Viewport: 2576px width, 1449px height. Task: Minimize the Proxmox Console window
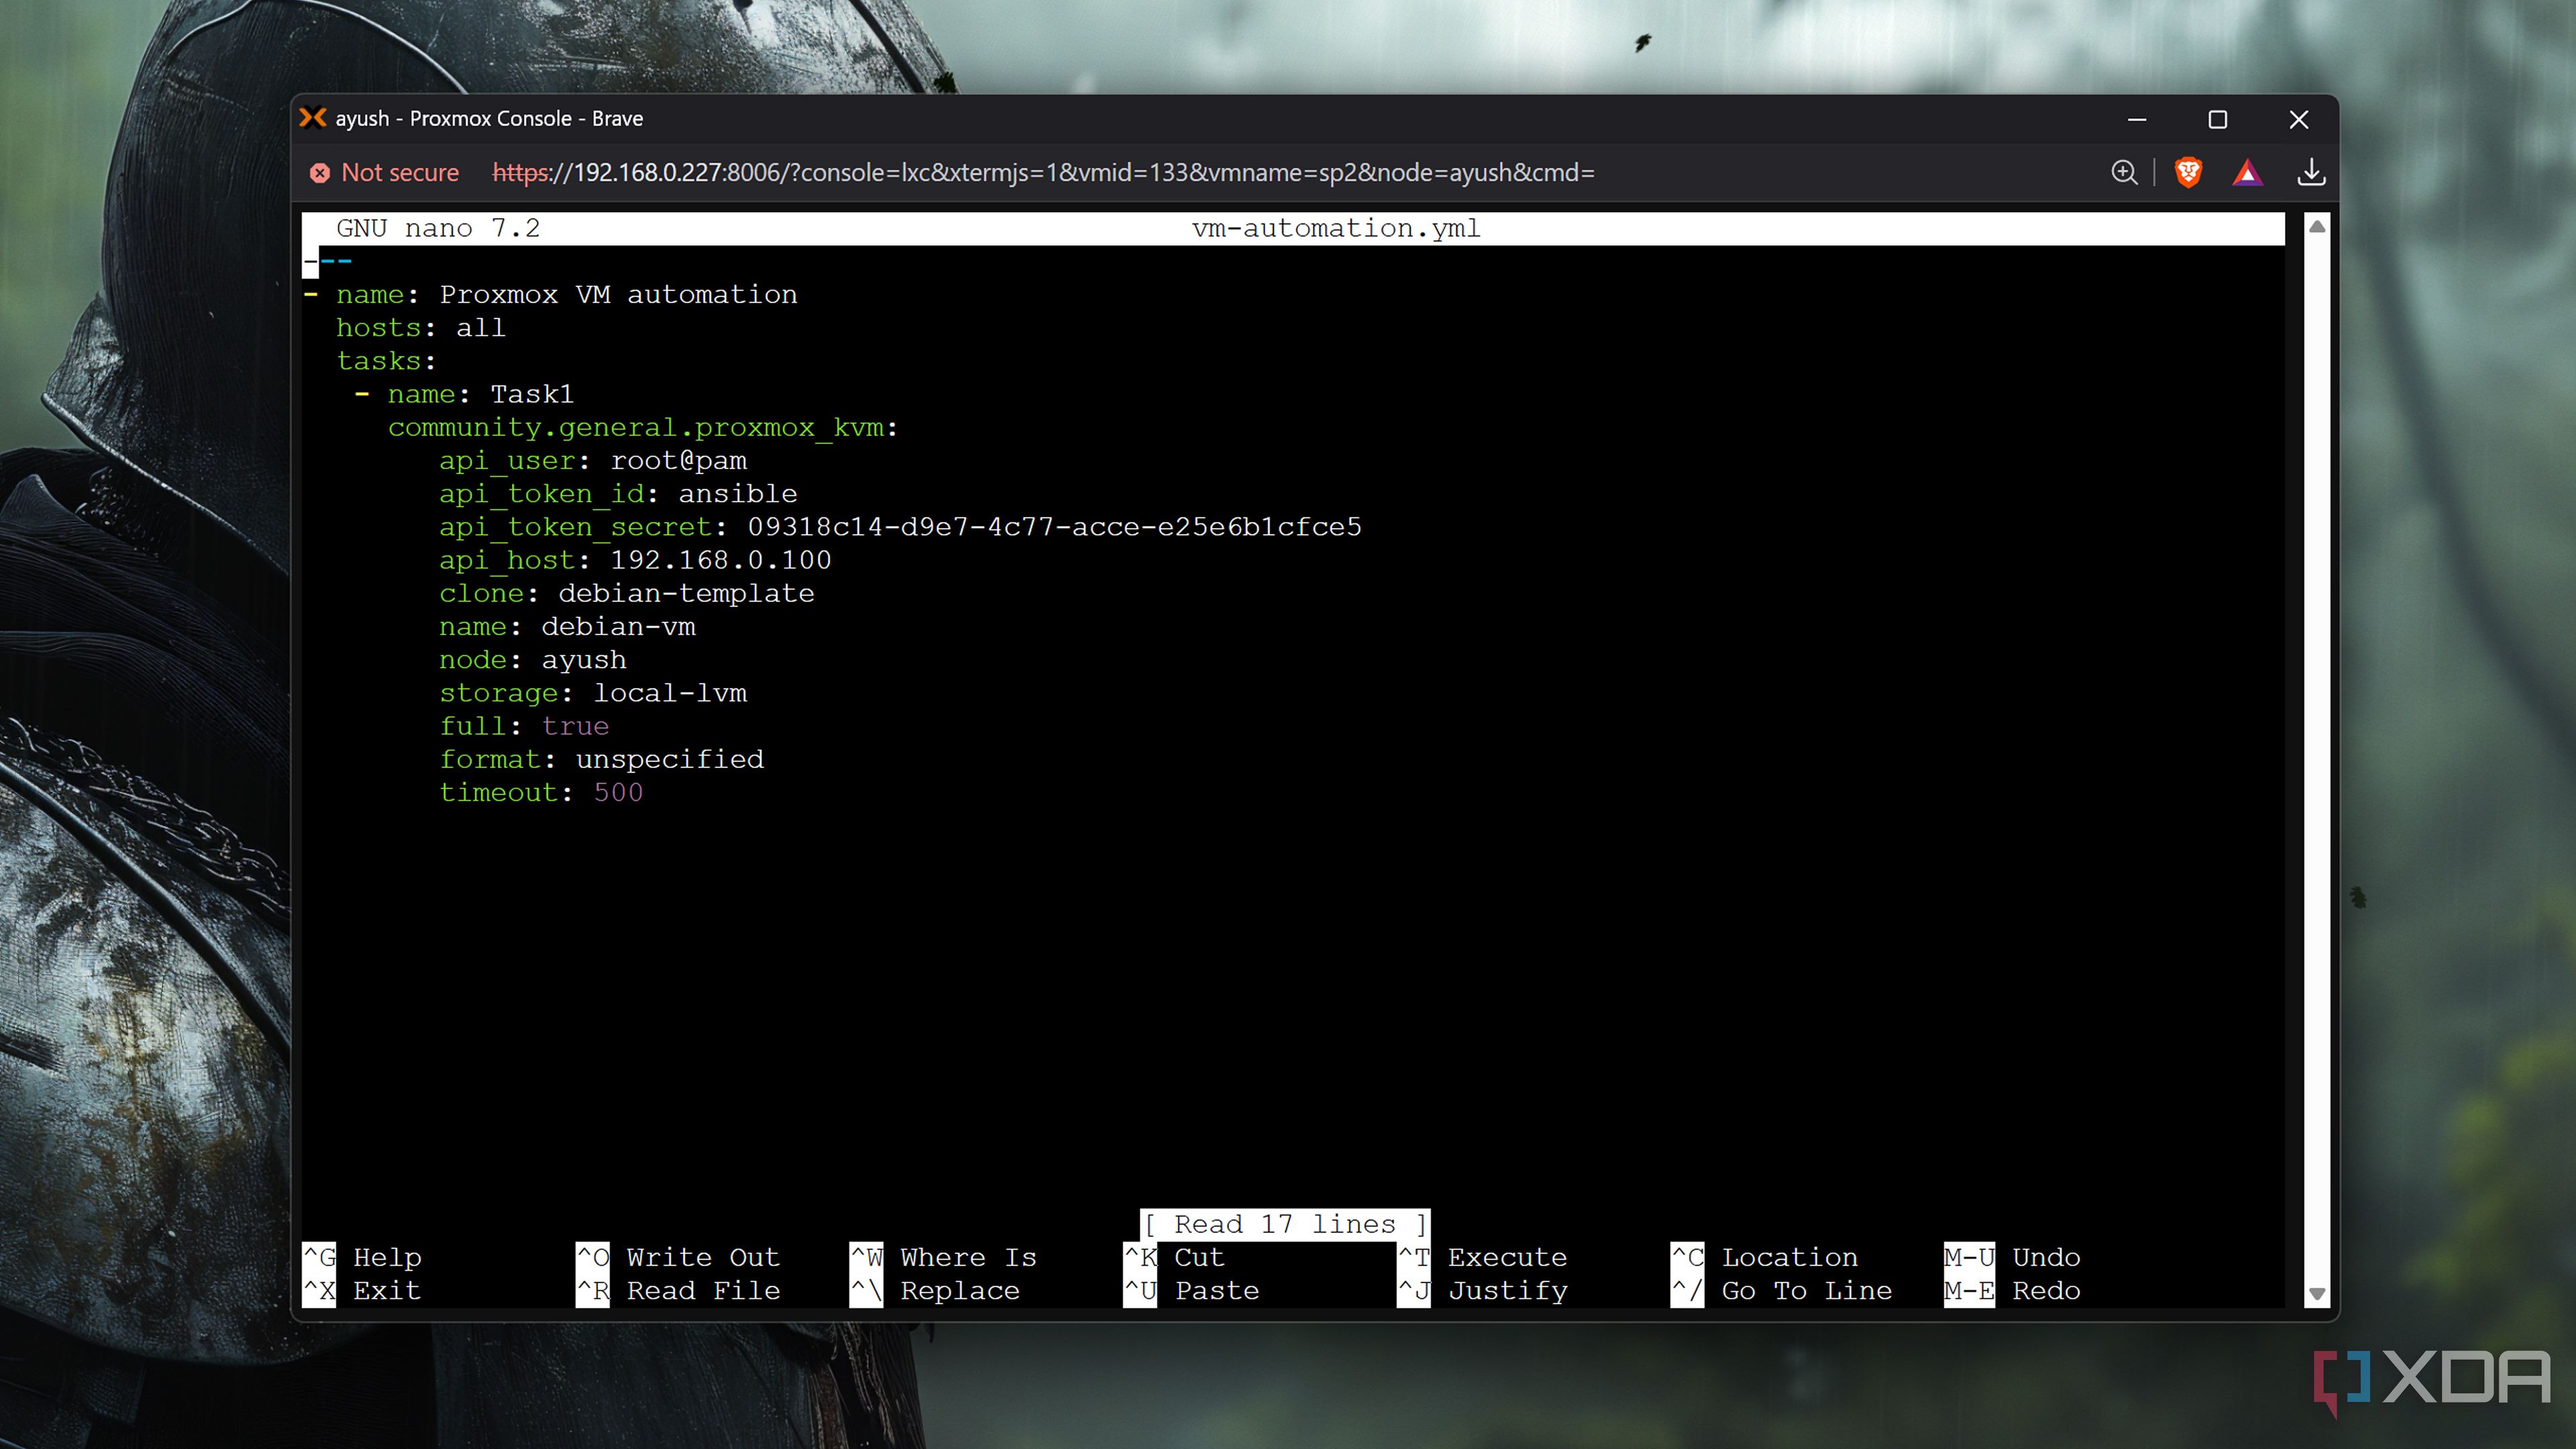(x=2137, y=119)
